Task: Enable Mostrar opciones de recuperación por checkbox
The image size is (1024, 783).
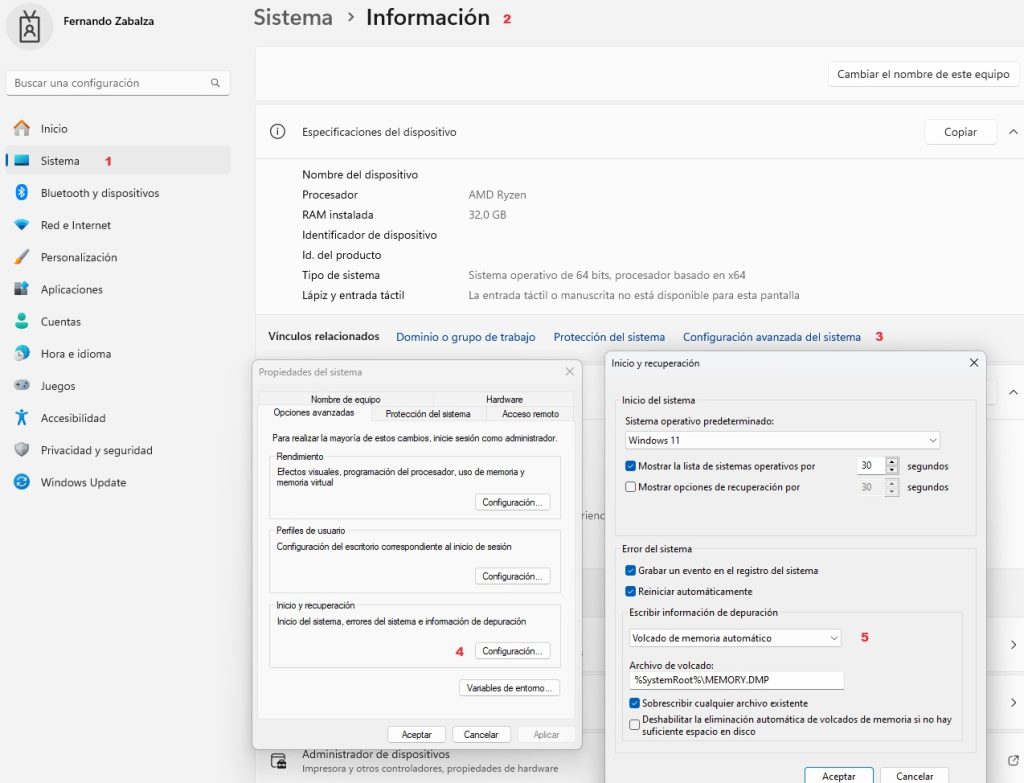Action: point(630,487)
